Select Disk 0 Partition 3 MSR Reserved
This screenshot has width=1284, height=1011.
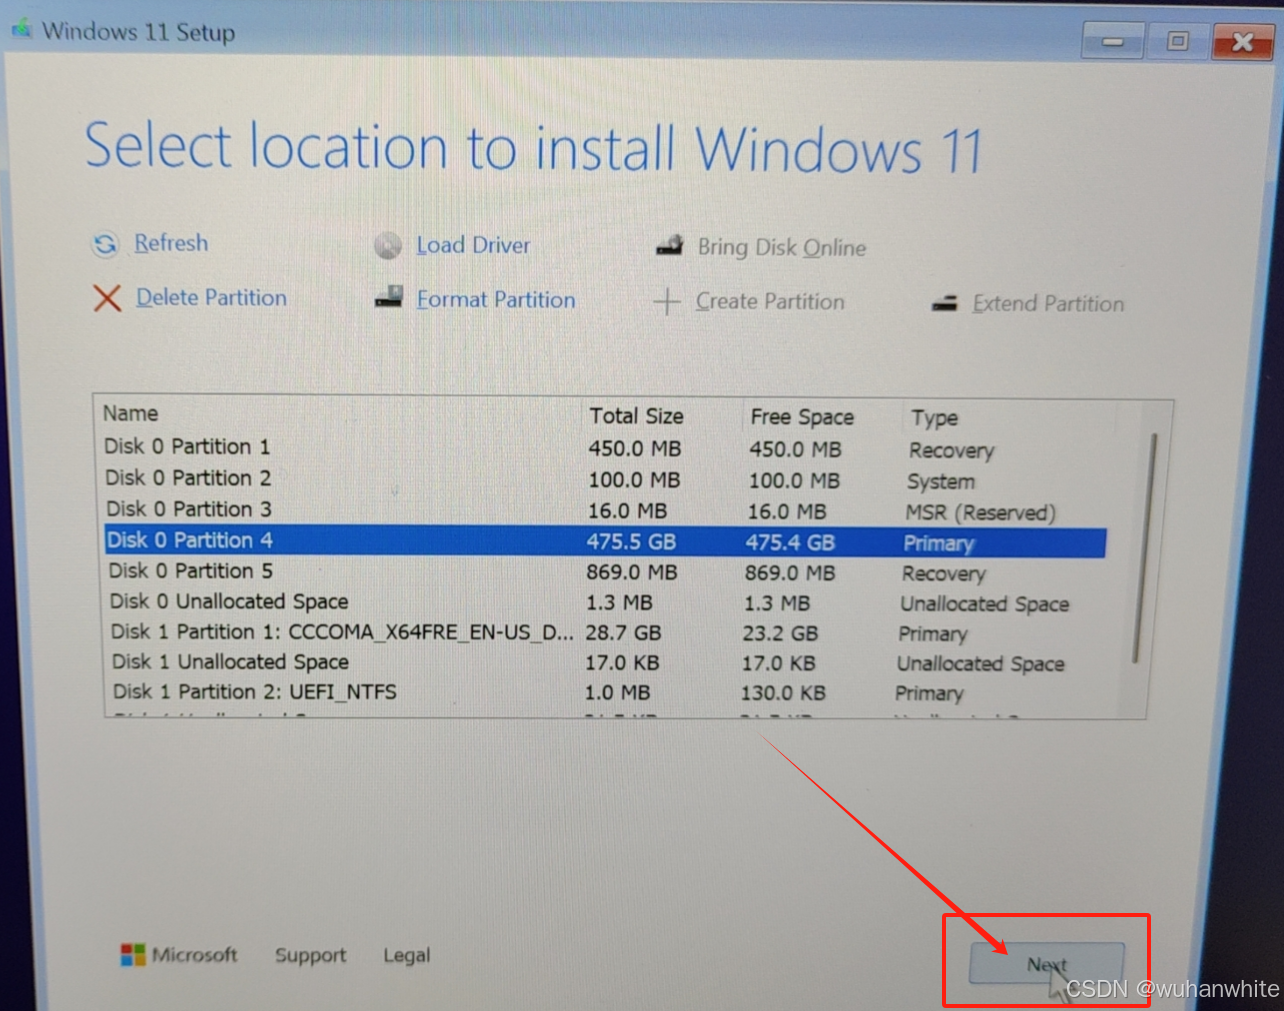pos(187,509)
